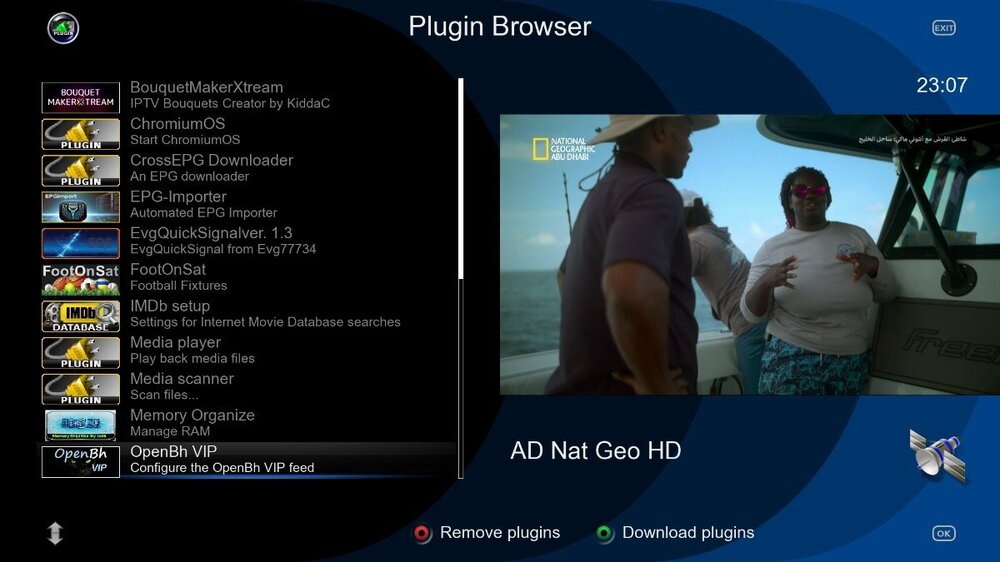Viewport: 1000px width, 562px height.
Task: Click 'Scan files...' description text
Action: 164,395
